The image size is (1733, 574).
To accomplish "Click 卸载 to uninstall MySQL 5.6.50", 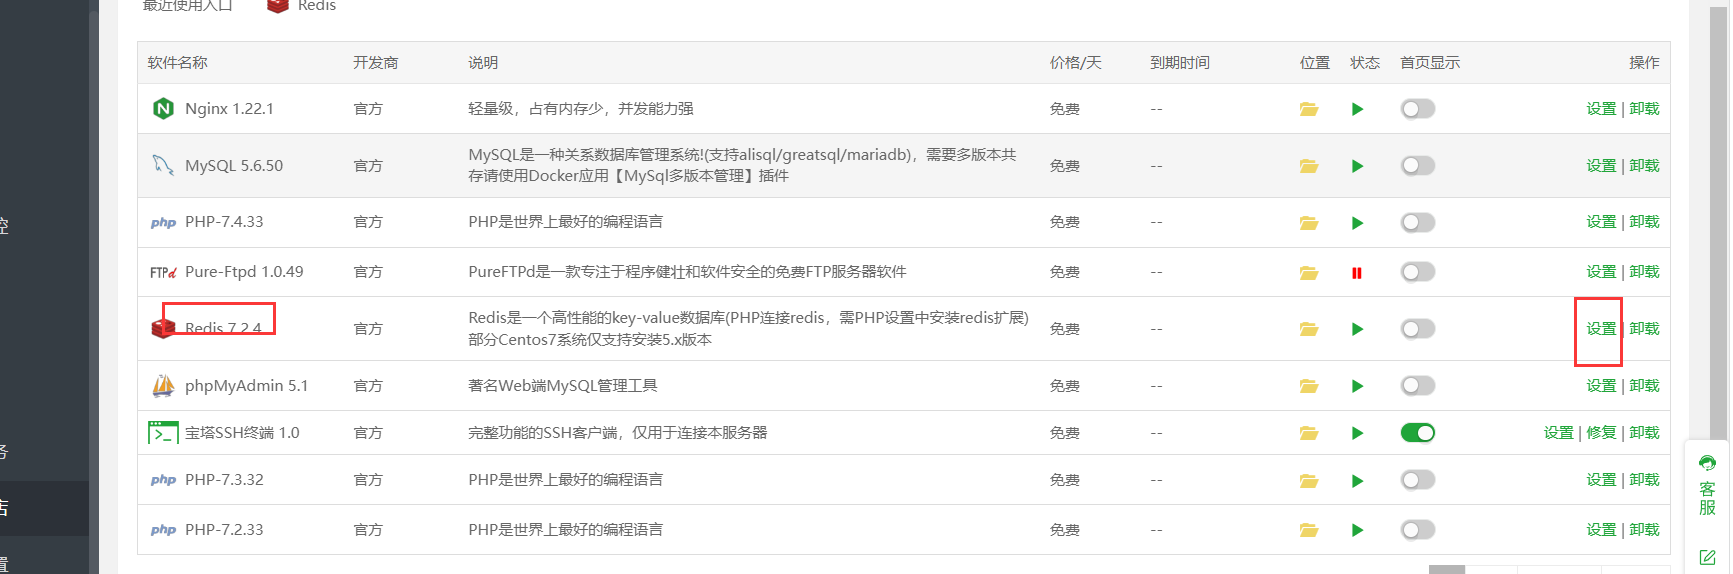I will pos(1644,166).
